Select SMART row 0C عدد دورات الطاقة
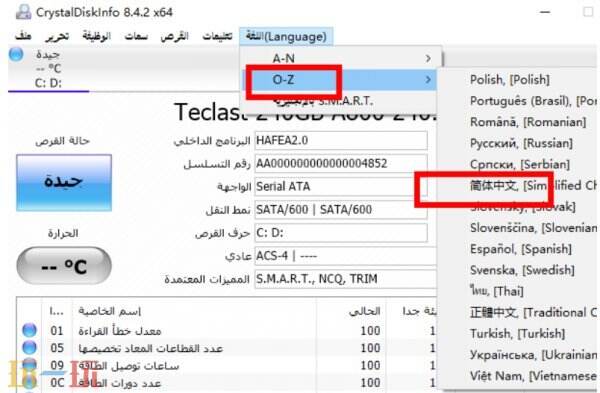This screenshot has height=393, width=600. (x=228, y=383)
